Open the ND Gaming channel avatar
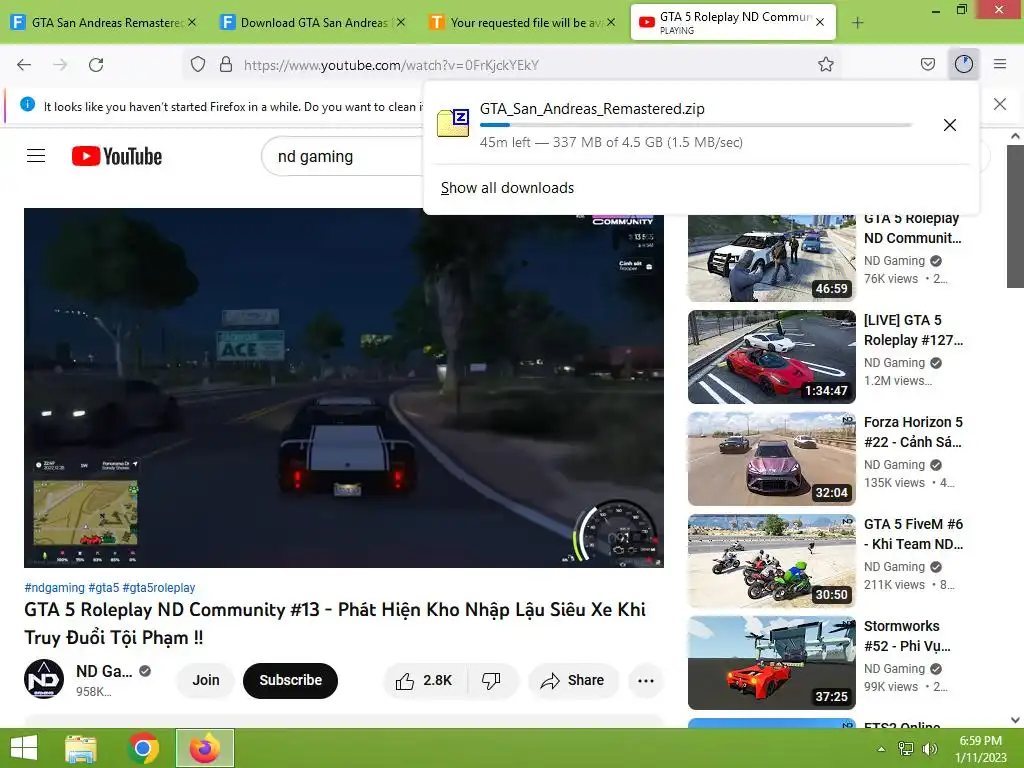Image resolution: width=1024 pixels, height=768 pixels. pyautogui.click(x=44, y=679)
